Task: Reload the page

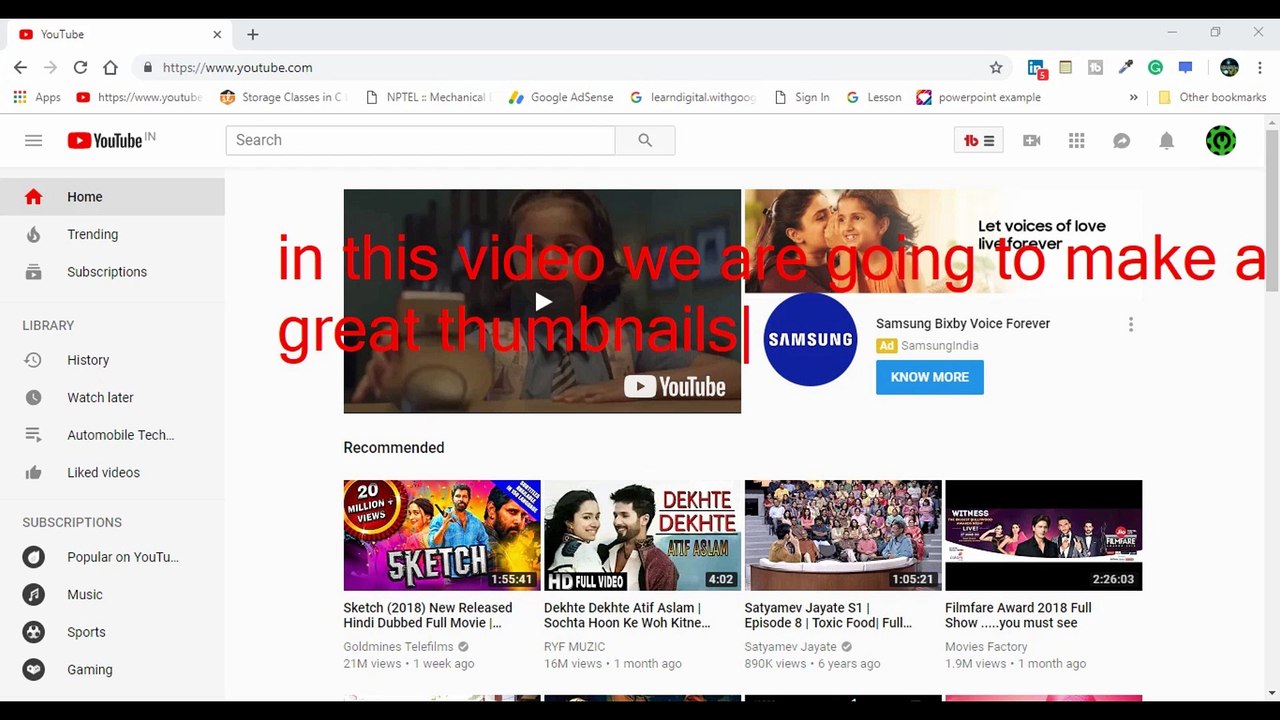Action: 80,68
